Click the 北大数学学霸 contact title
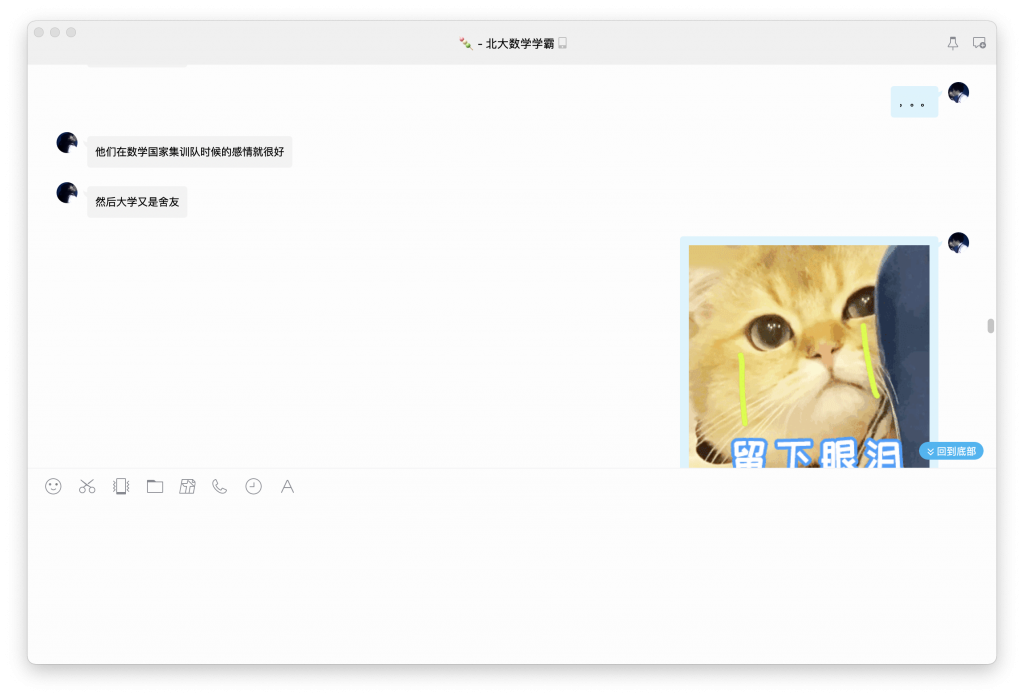 [519, 43]
